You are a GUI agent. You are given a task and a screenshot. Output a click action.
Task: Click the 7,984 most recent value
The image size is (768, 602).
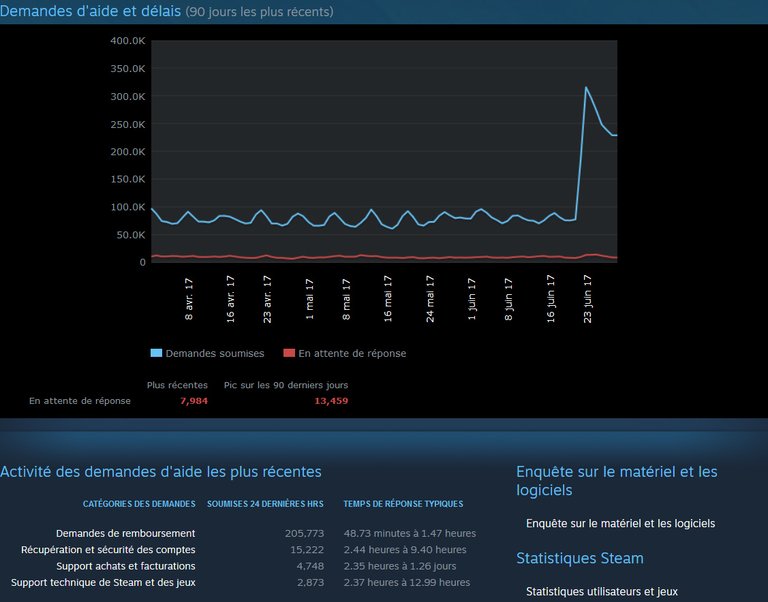[x=193, y=401]
